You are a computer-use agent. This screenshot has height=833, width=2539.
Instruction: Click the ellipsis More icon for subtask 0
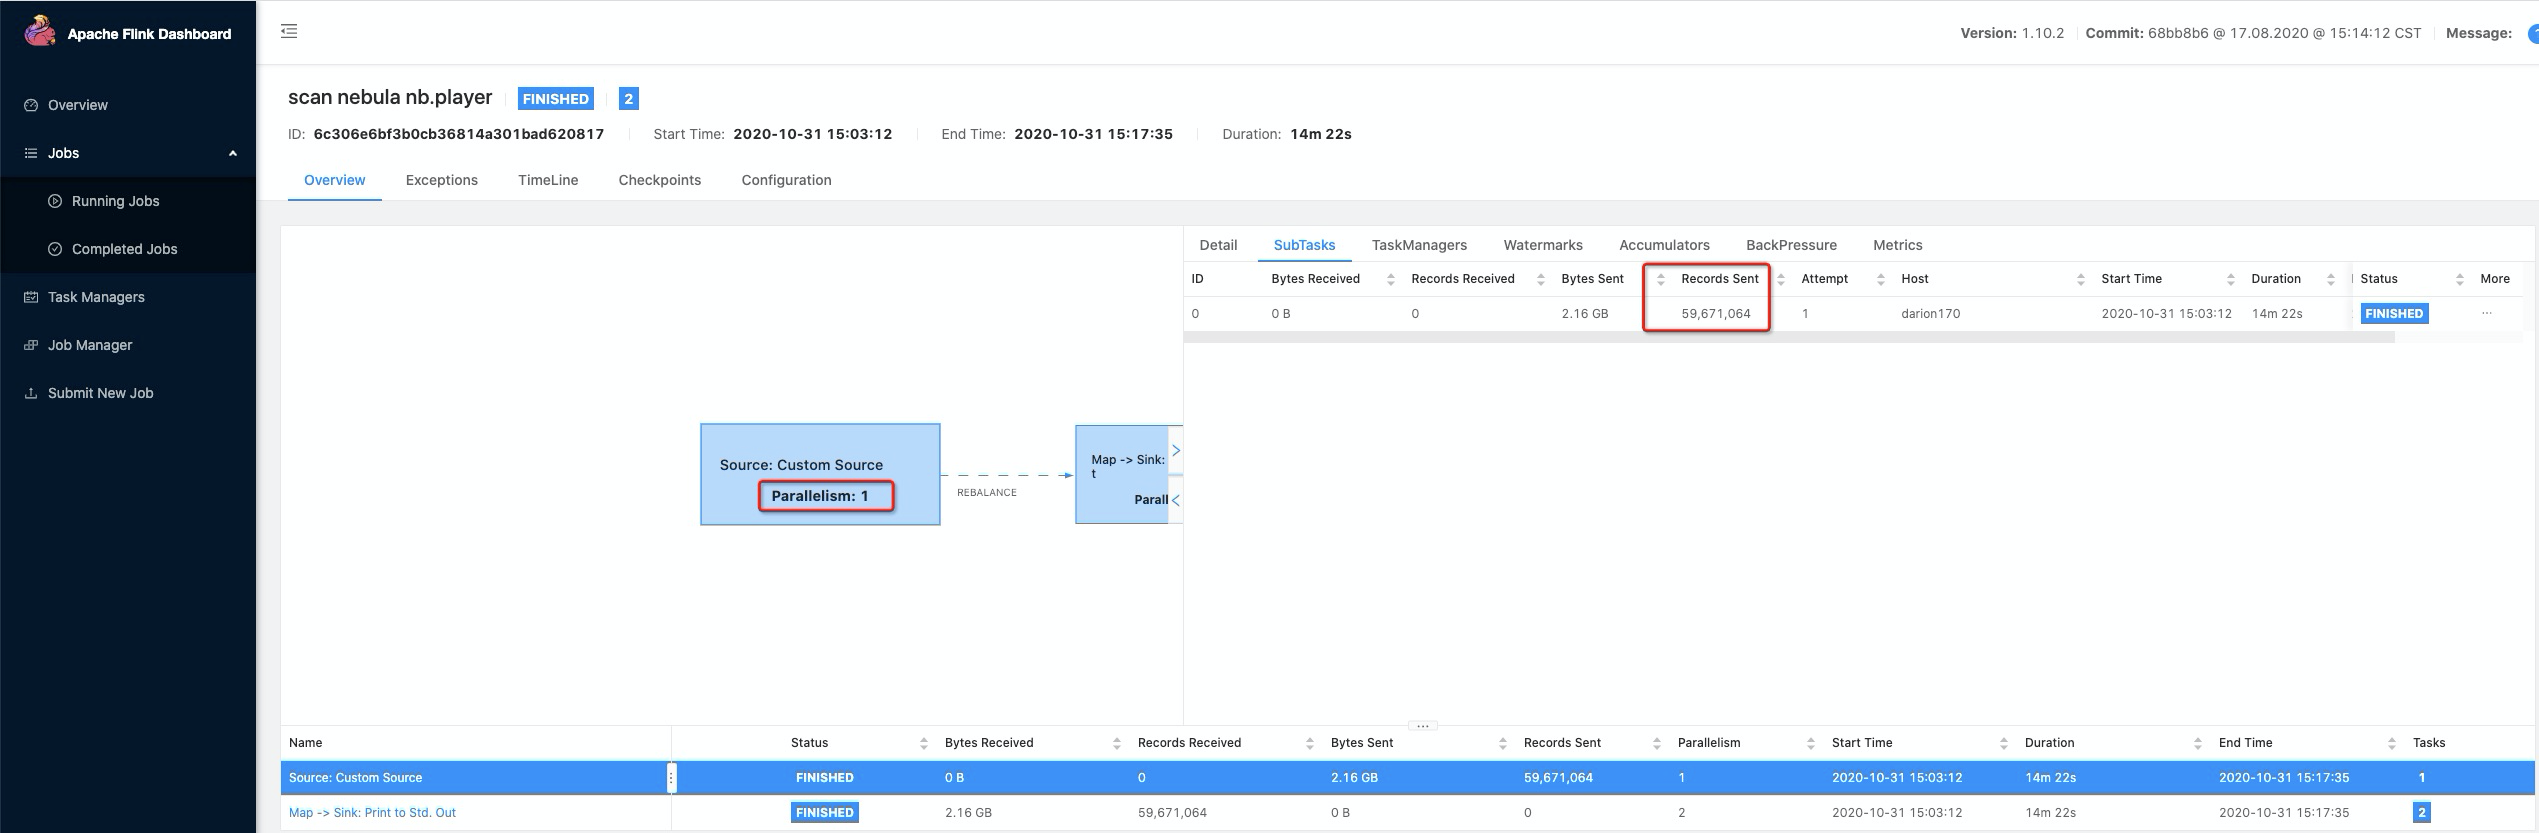(2486, 313)
